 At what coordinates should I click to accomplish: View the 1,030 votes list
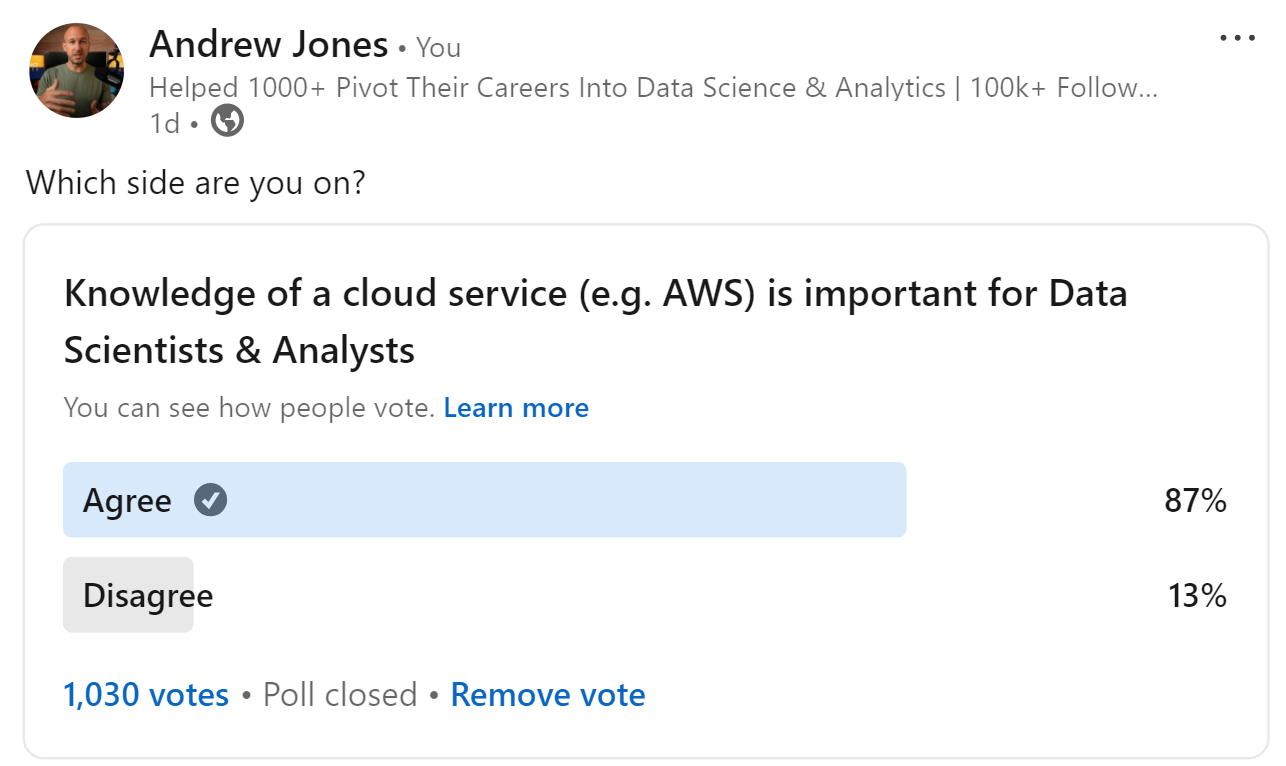146,695
